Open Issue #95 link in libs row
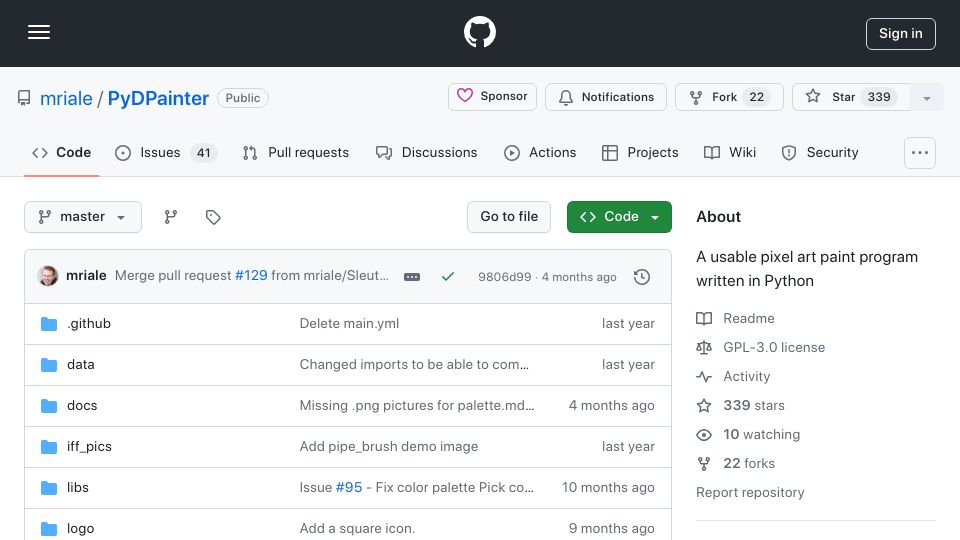The image size is (960, 540). pyautogui.click(x=349, y=487)
